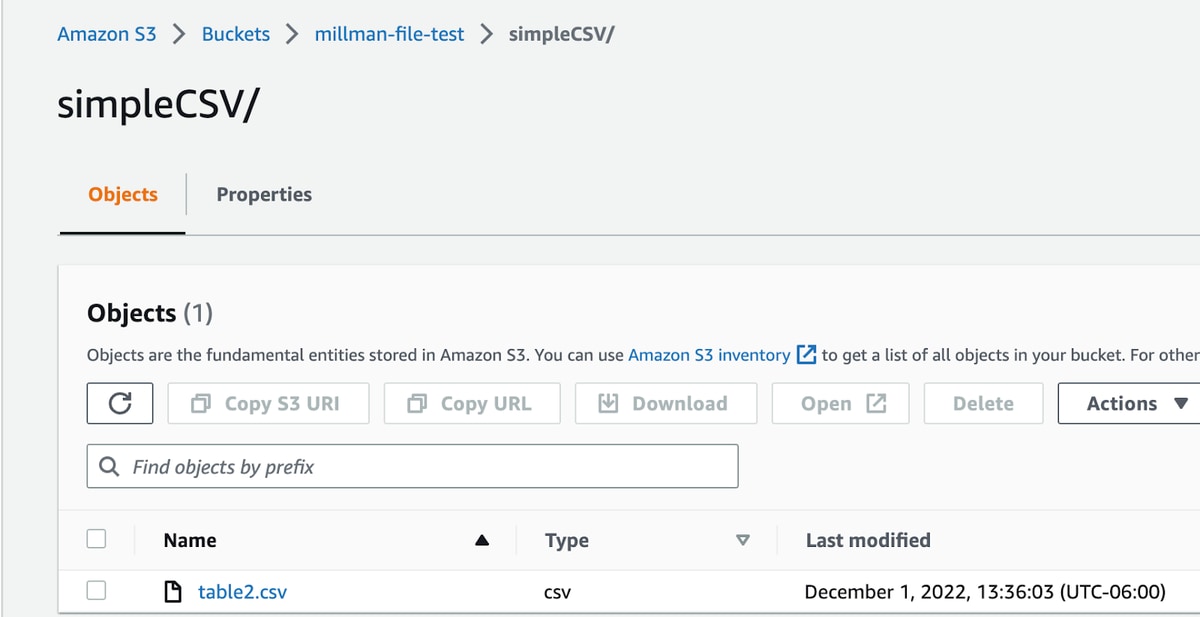The height and width of the screenshot is (617, 1200).
Task: Click the refresh objects icon button
Action: [120, 403]
